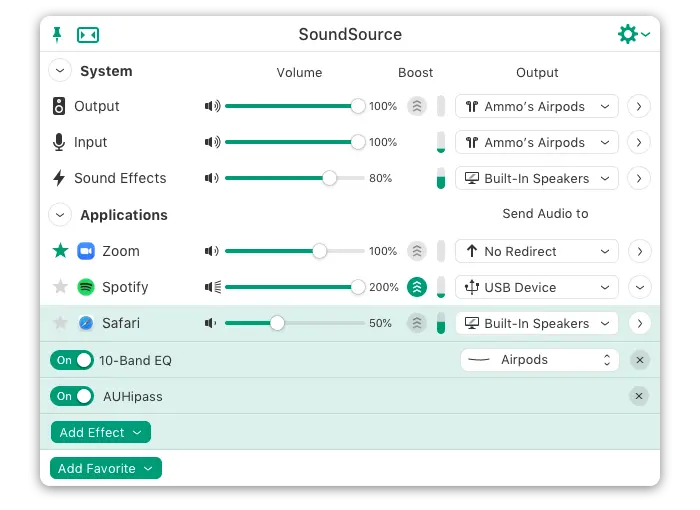Open Safari's Built-In Speakers dropdown
700x510 pixels.
pos(537,323)
